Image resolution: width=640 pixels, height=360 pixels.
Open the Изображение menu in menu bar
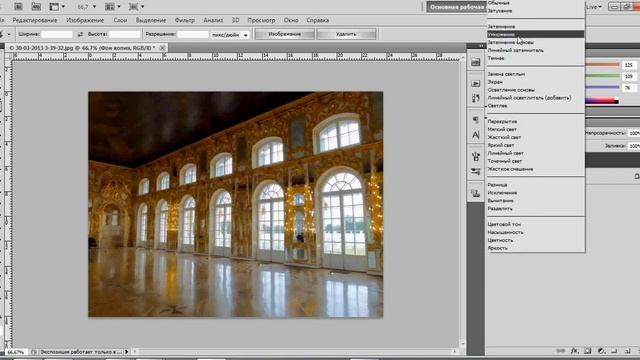[85, 20]
